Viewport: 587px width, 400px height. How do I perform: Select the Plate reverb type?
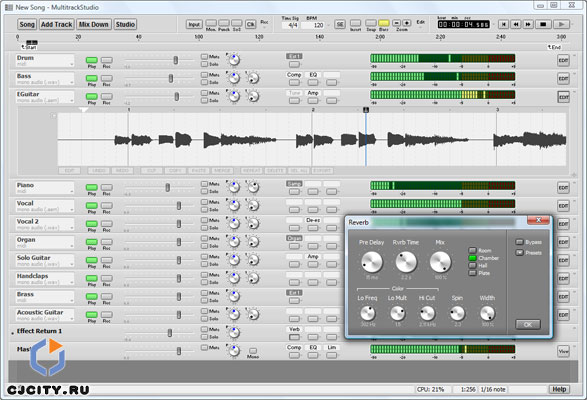coord(472,273)
